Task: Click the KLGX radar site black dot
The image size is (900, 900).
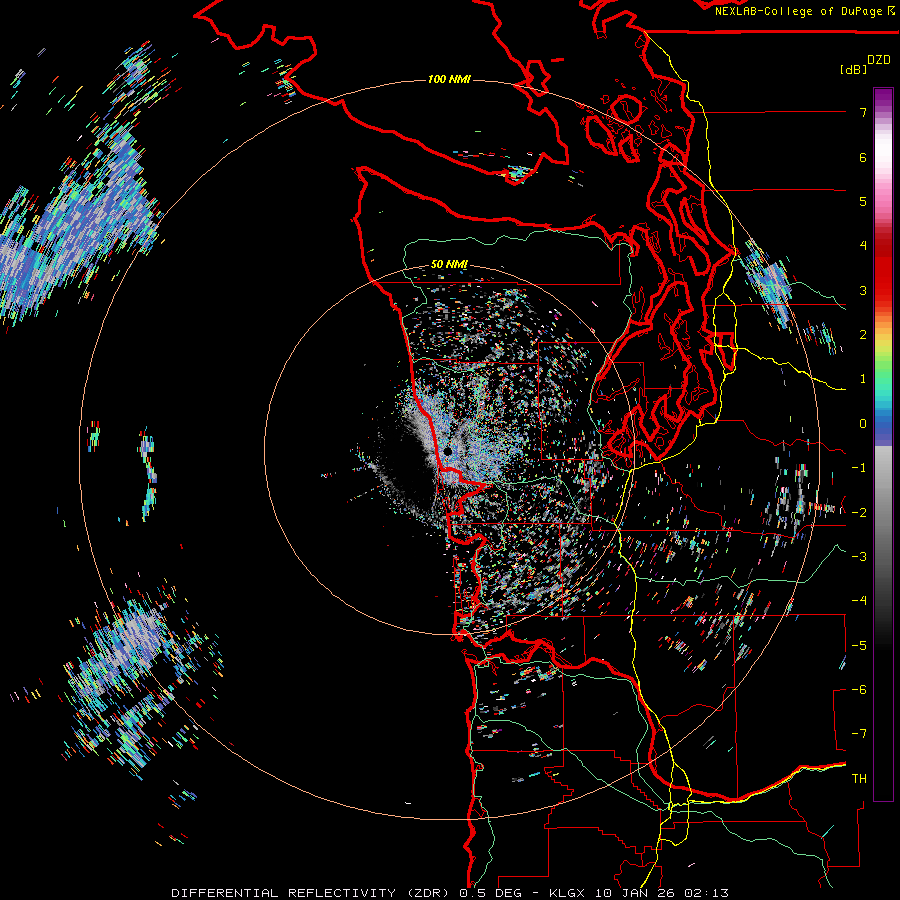Action: (x=447, y=452)
